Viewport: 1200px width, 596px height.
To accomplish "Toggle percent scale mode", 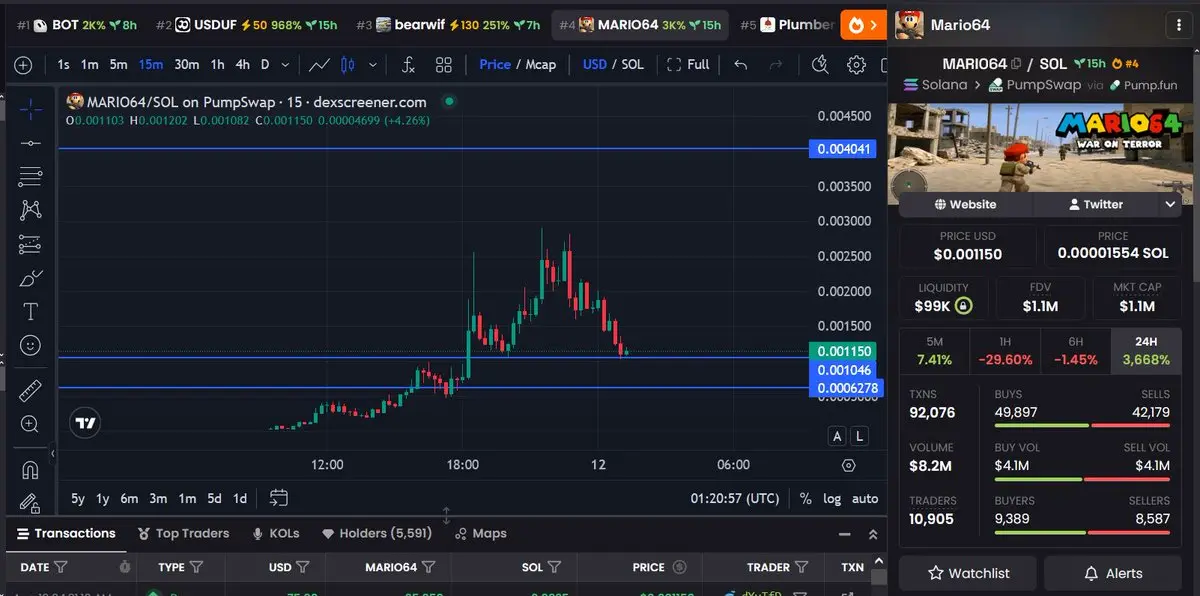I will [805, 498].
